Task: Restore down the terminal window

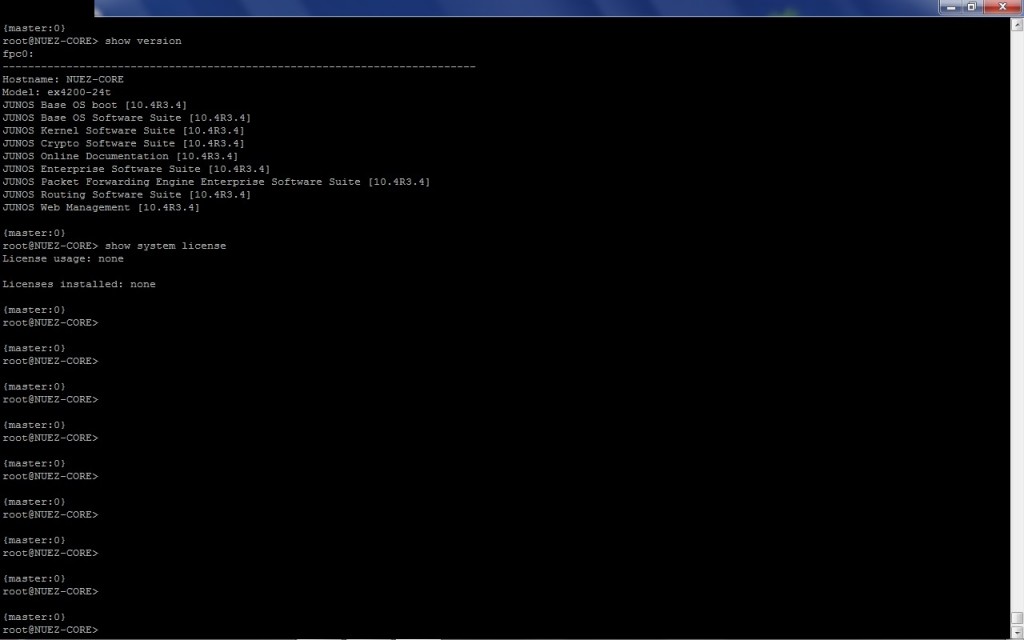Action: click(x=971, y=7)
